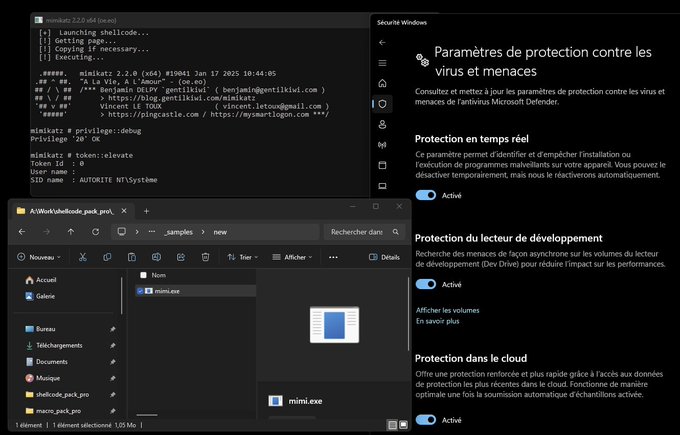This screenshot has height=435, width=680.
Task: Open Windows Security hamburger menu
Action: (382, 63)
